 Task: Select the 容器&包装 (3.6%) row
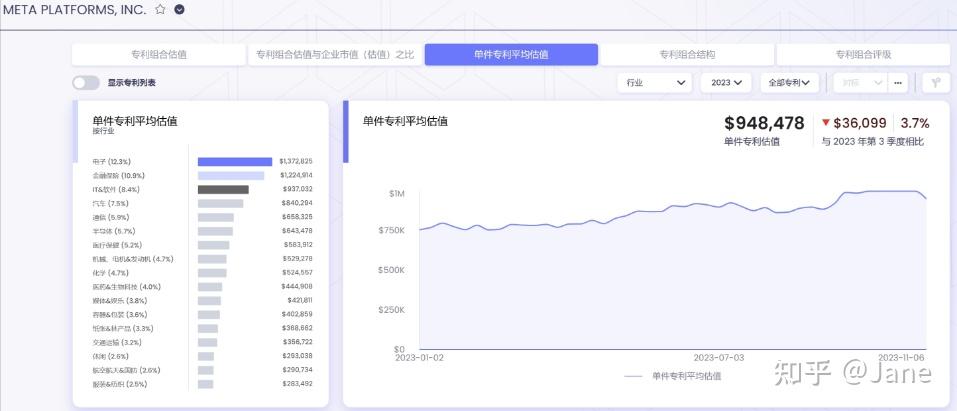coord(203,315)
